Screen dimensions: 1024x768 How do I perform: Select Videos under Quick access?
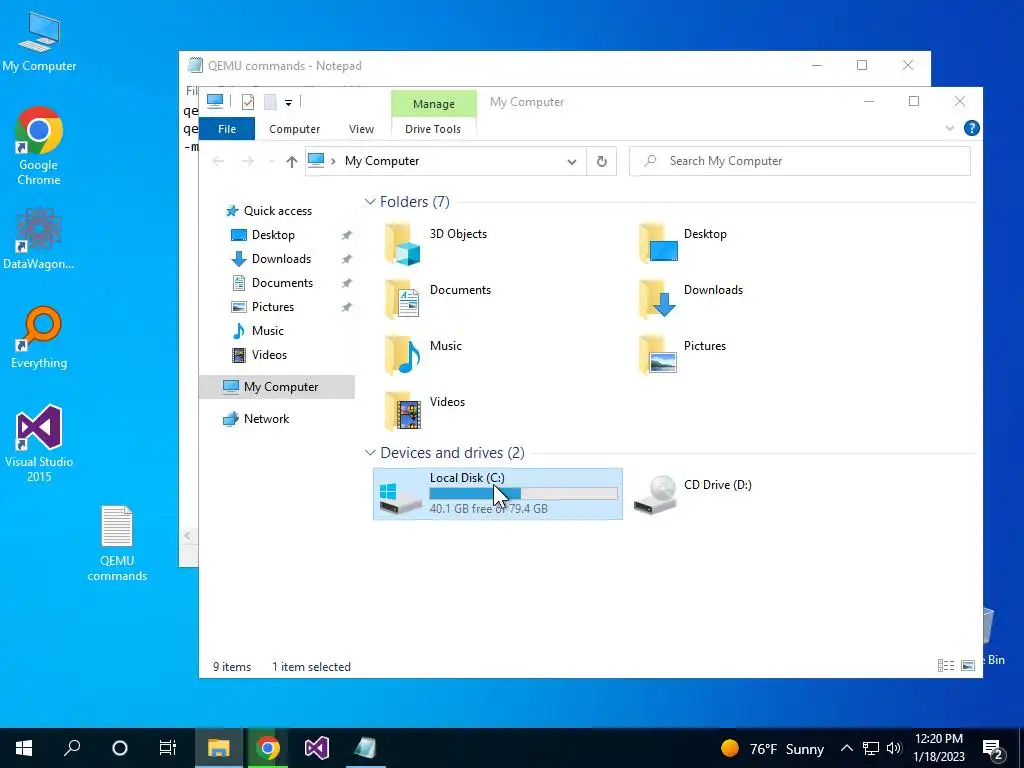point(269,355)
